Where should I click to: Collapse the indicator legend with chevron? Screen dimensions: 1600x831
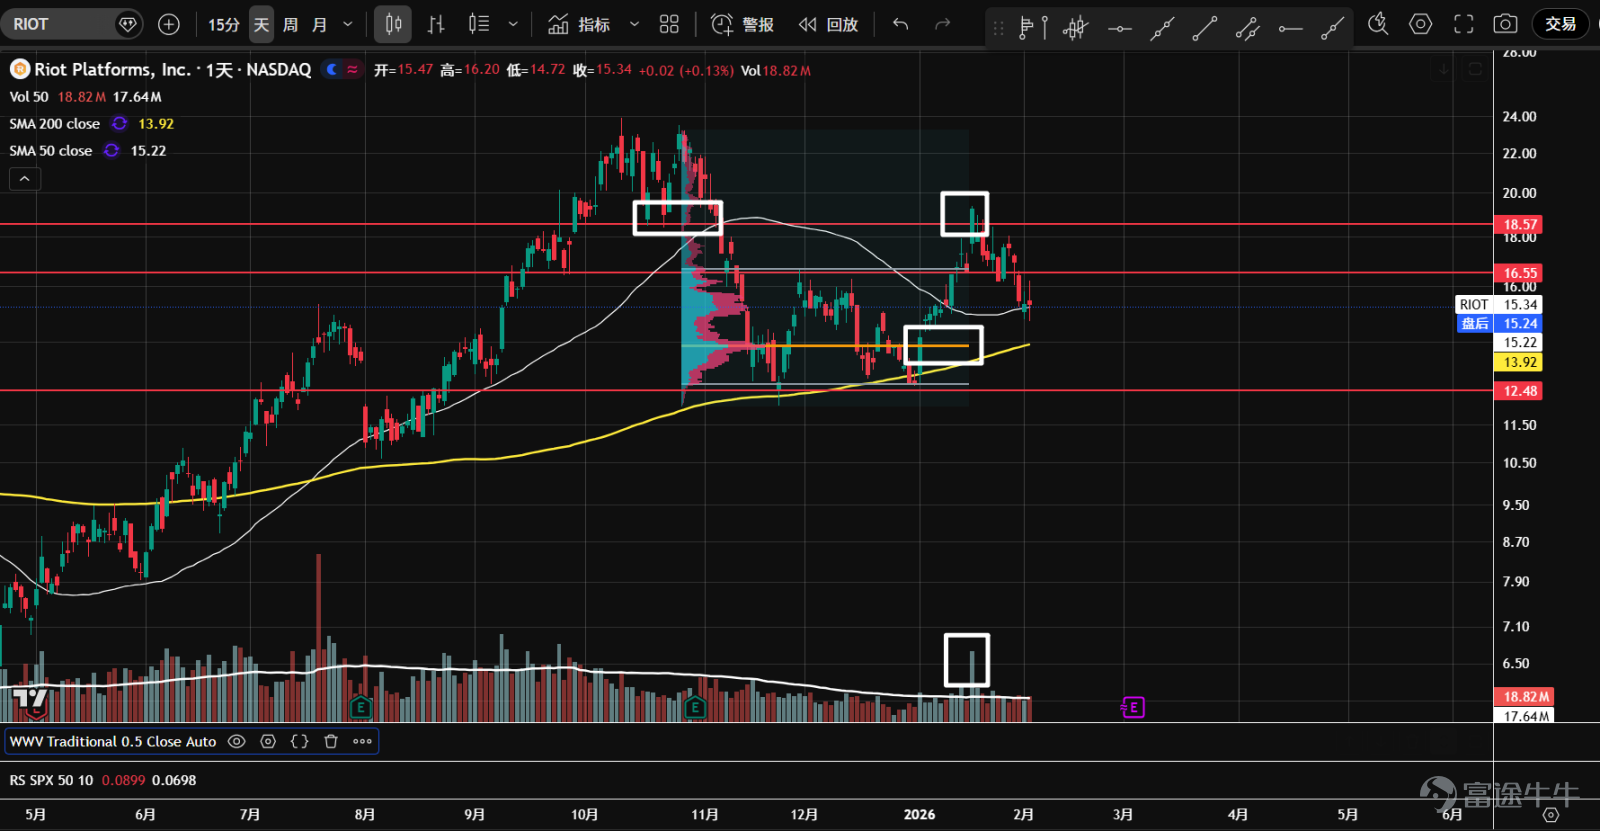pyautogui.click(x=25, y=179)
